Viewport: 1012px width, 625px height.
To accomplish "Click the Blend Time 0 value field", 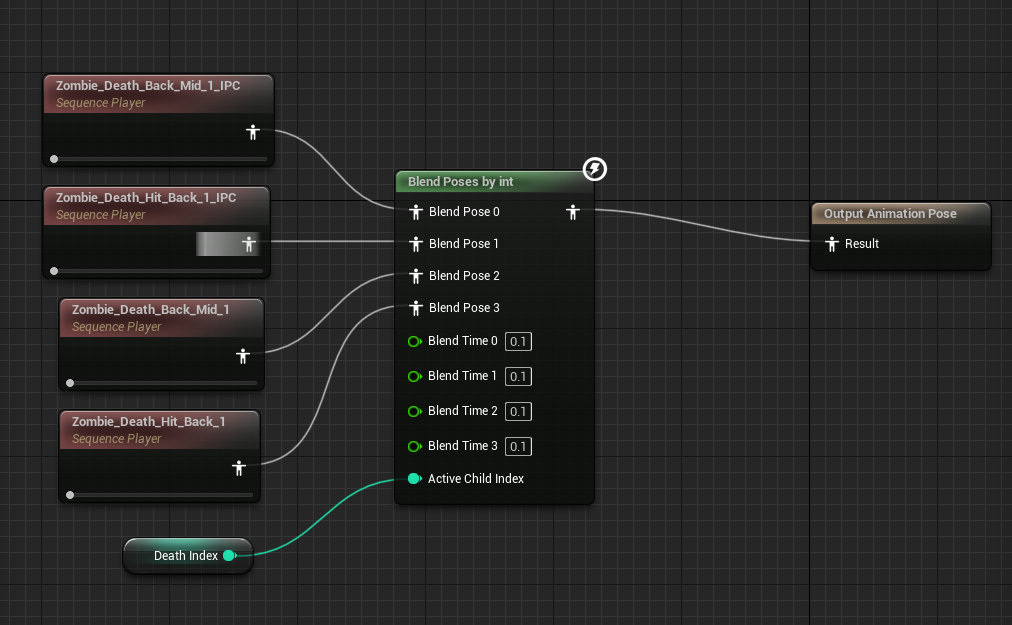I will point(518,342).
